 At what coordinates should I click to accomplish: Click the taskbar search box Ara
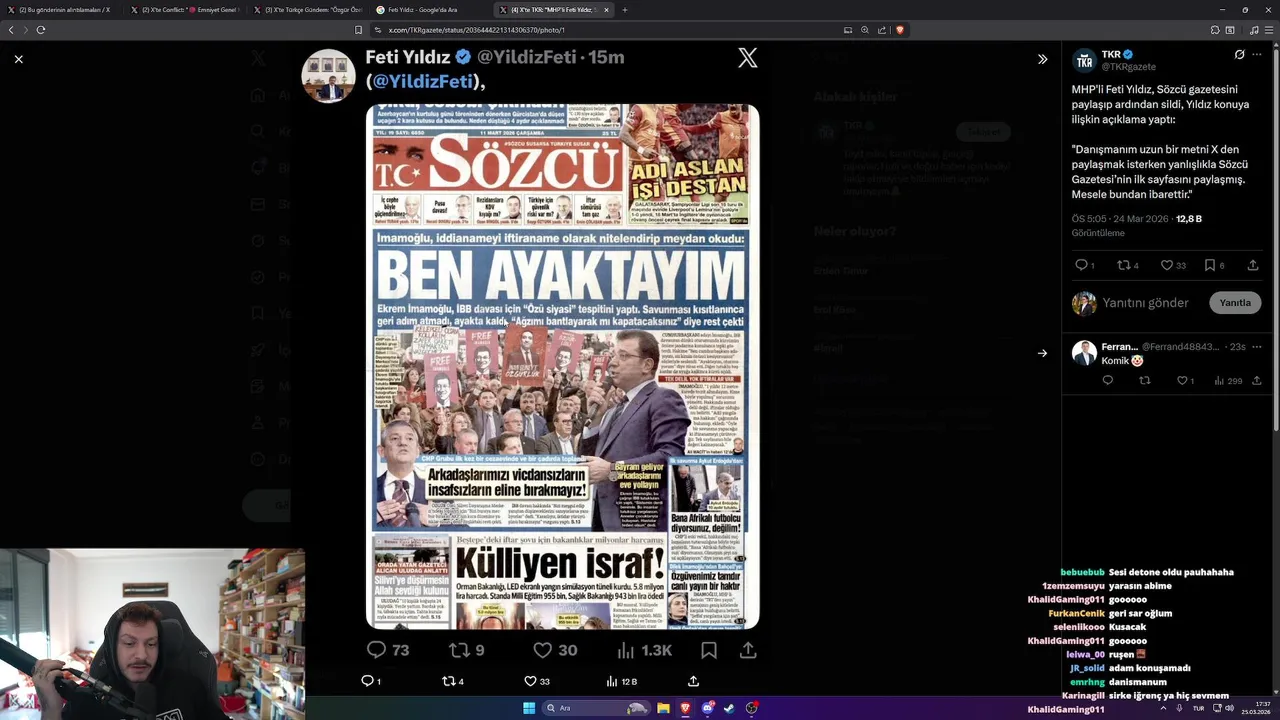[x=597, y=708]
